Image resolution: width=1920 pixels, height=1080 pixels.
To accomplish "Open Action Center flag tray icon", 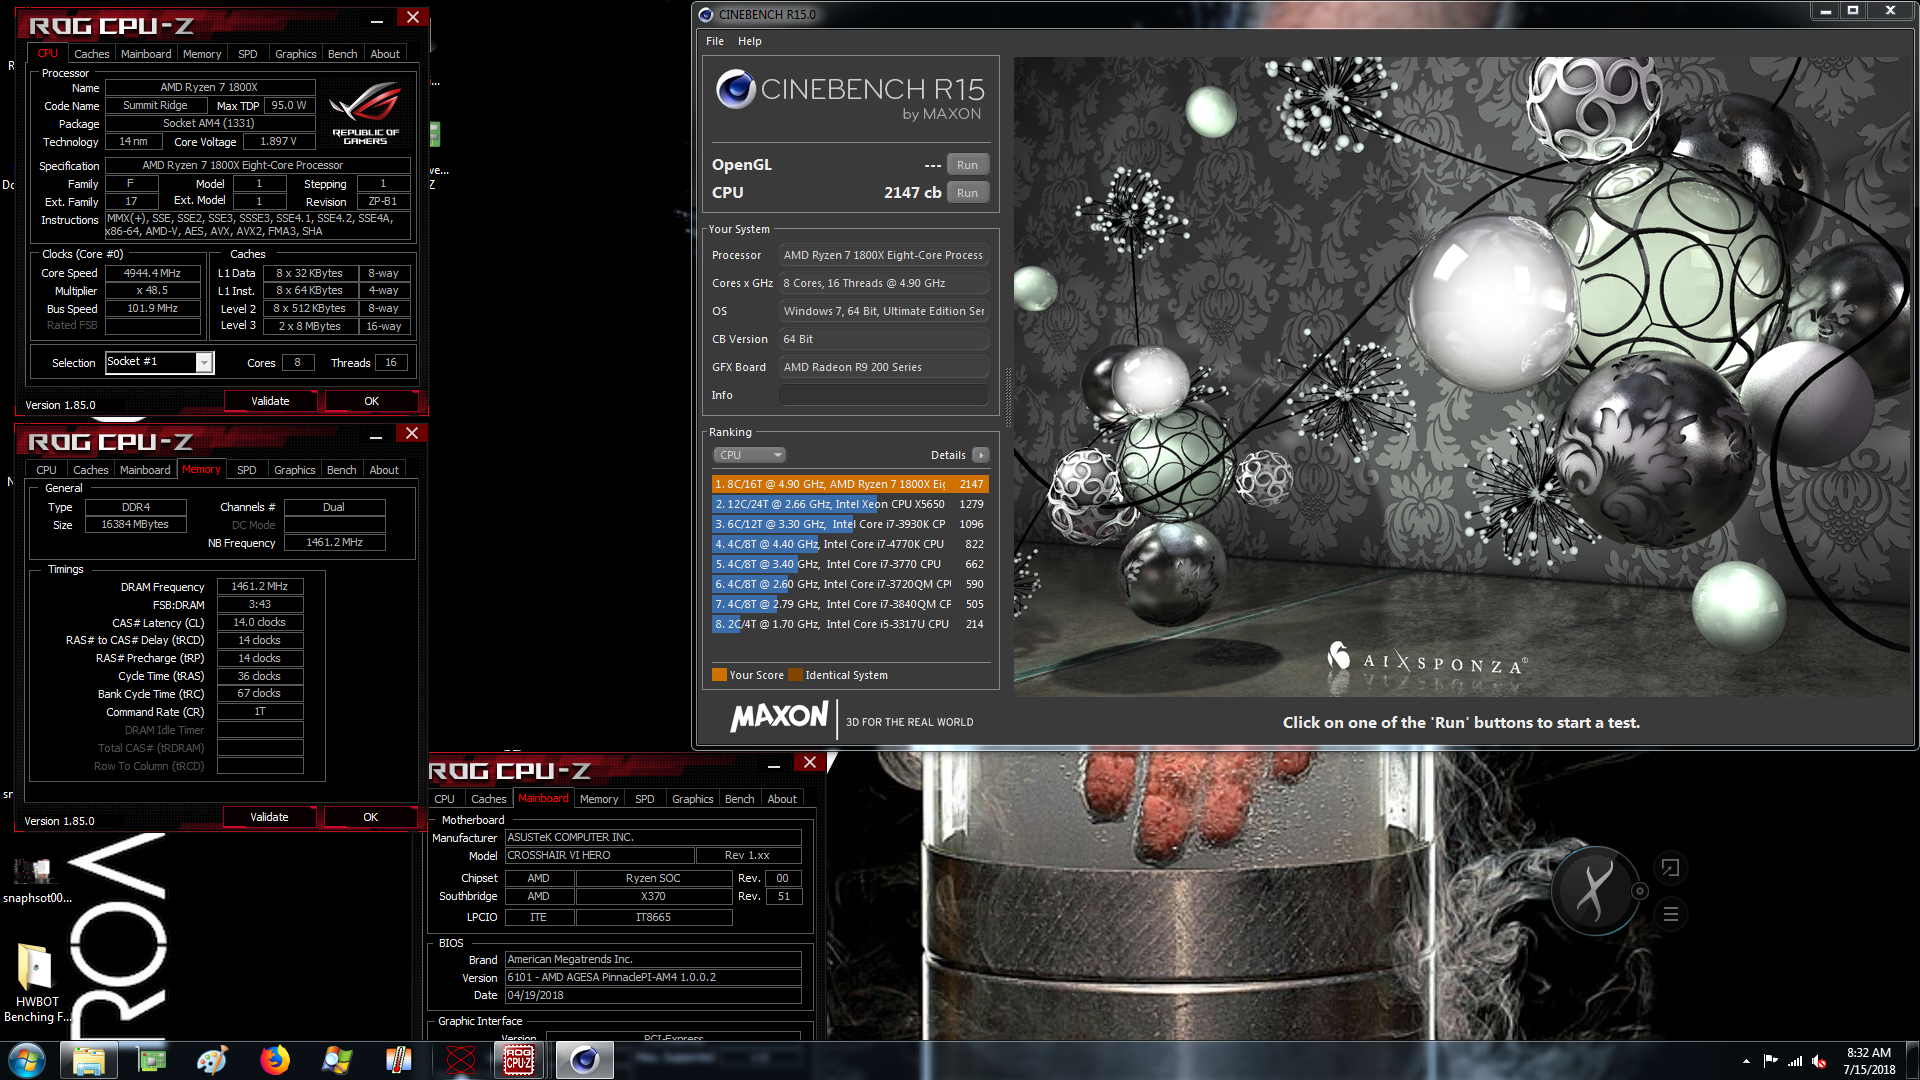I will pyautogui.click(x=1770, y=1061).
